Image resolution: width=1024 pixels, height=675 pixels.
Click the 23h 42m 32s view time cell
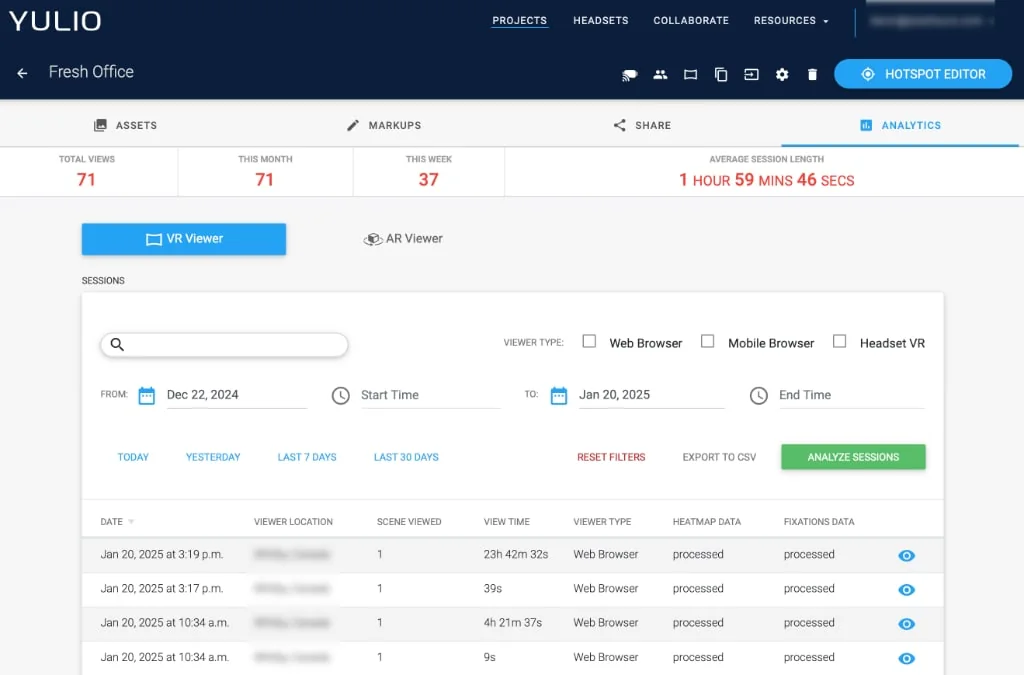516,554
